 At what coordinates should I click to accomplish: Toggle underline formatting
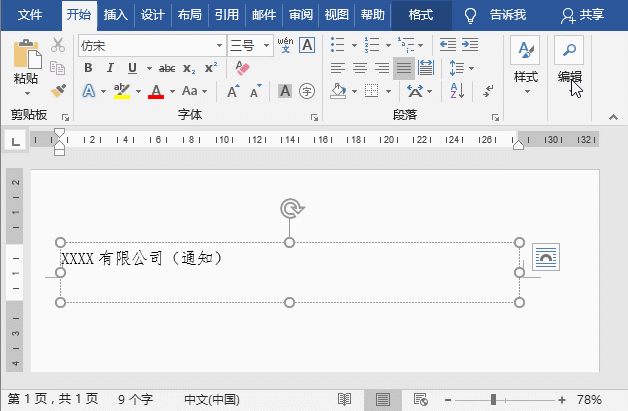pos(132,68)
